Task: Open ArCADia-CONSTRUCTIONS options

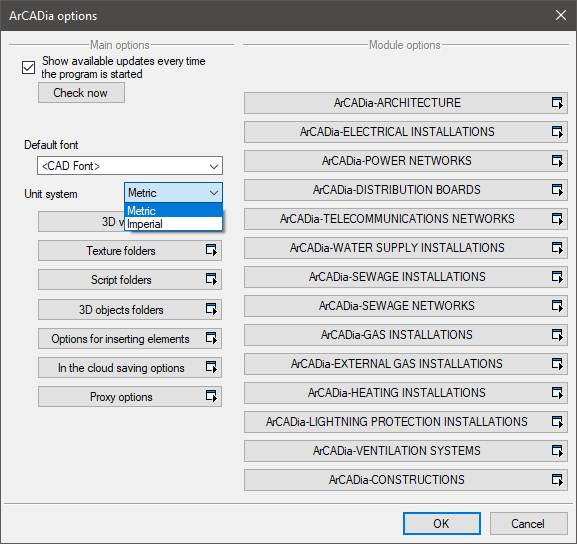Action: (406, 480)
